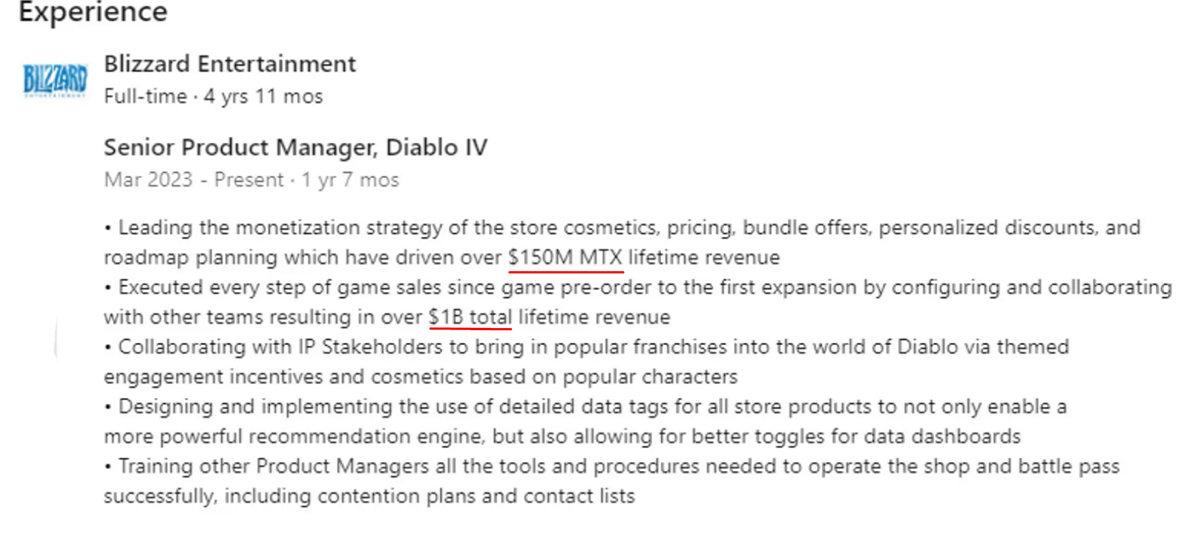Click the Experience section heading
Viewport: 1200px width, 549px height.
[94, 14]
